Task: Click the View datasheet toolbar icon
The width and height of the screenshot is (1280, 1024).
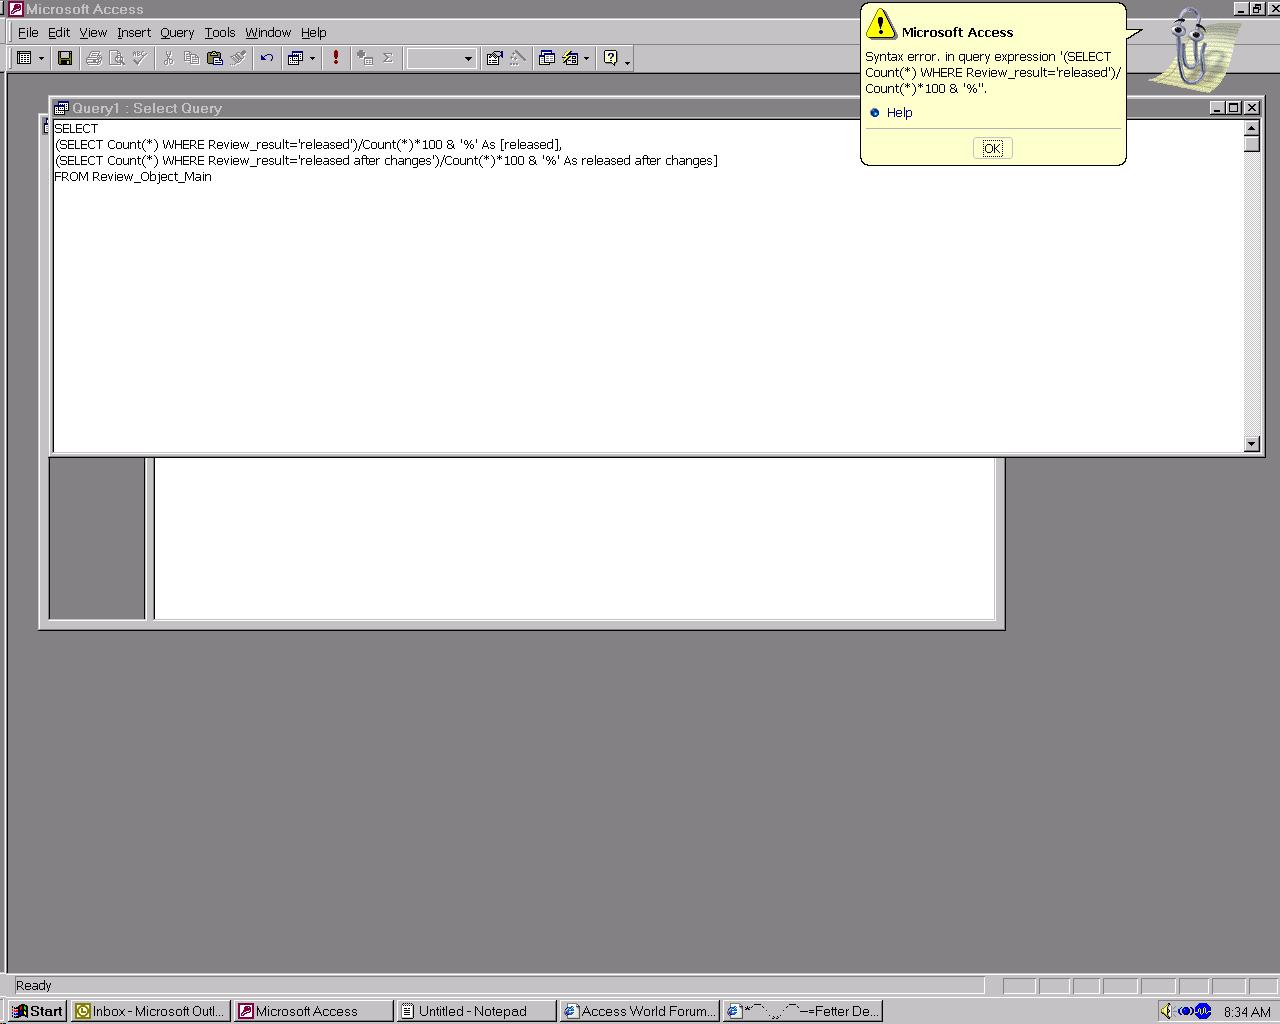Action: tap(25, 58)
